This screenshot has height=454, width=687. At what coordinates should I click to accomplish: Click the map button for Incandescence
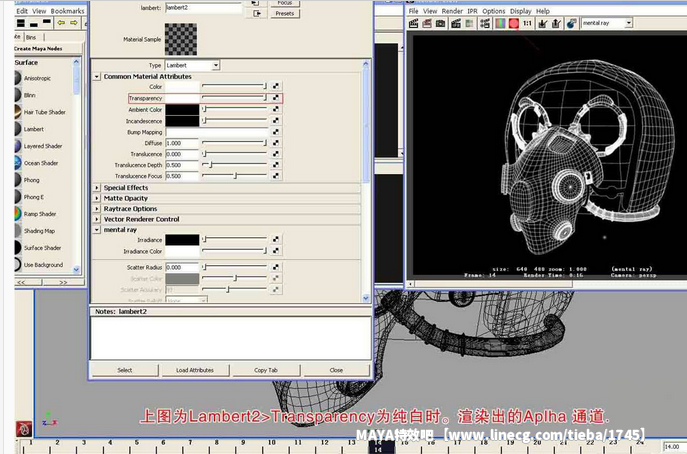click(x=276, y=120)
